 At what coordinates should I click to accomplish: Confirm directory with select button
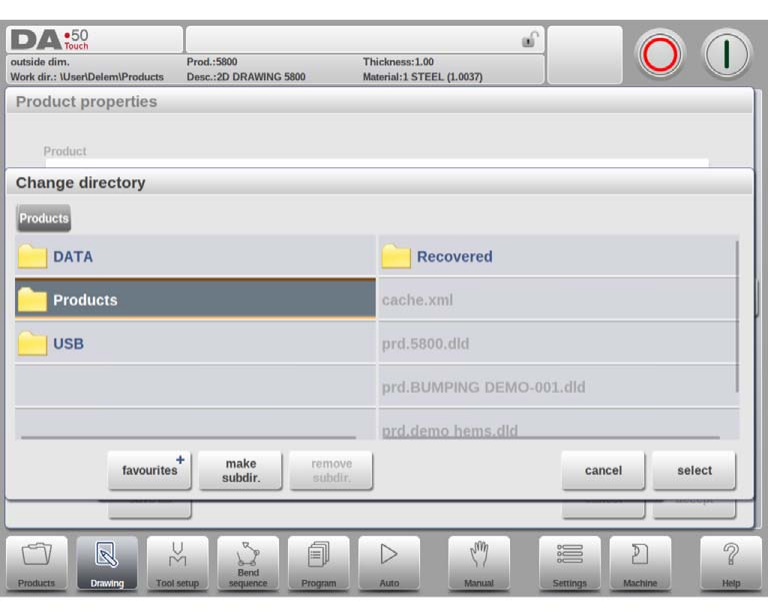[694, 470]
